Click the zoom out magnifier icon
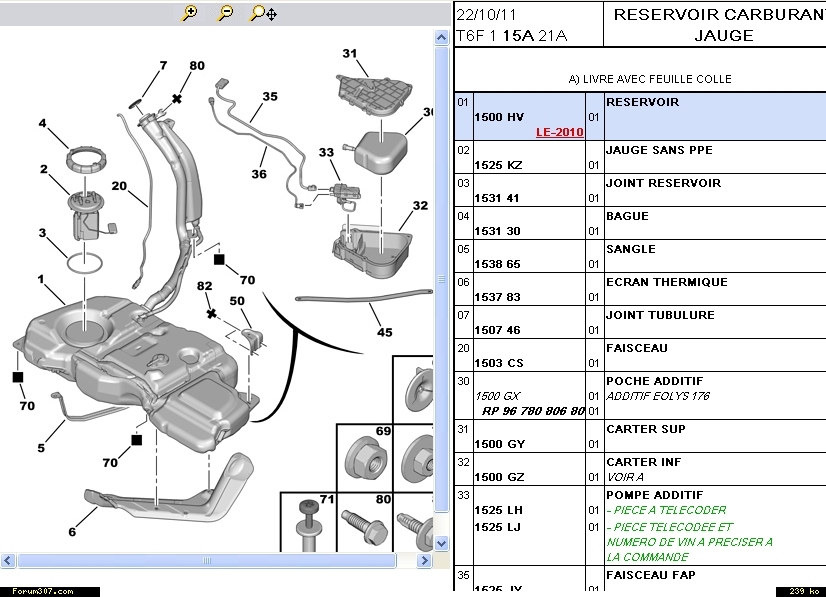This screenshot has height=597, width=826. pos(225,13)
